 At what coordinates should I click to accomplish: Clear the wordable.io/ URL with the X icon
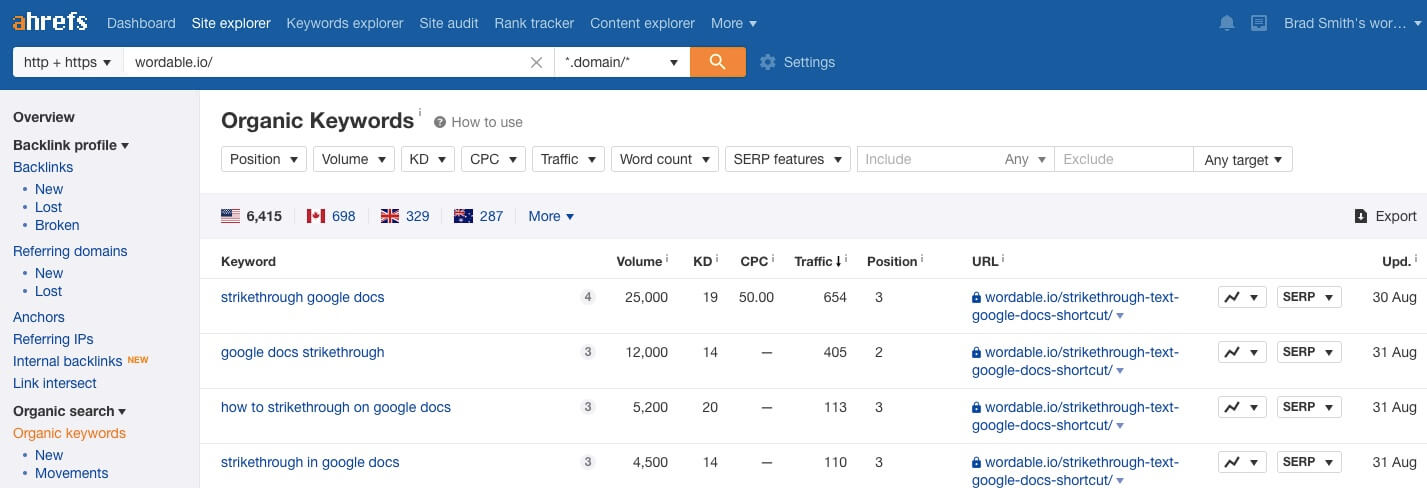536,62
